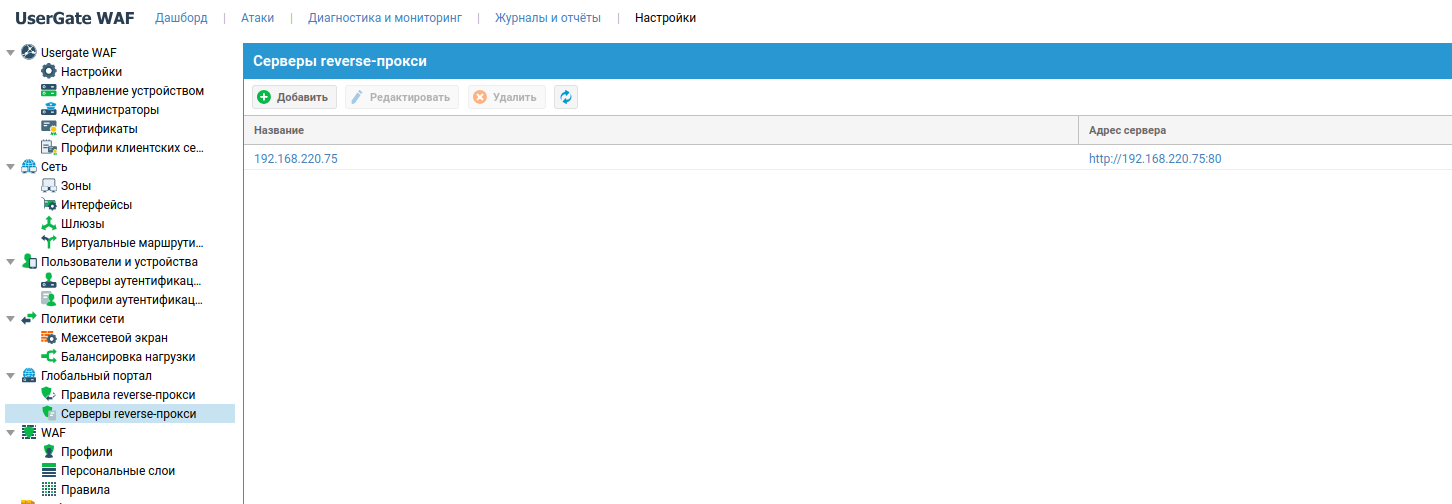Click the Пользователи и устройства group icon
This screenshot has height=504, width=1452.
pos(28,262)
